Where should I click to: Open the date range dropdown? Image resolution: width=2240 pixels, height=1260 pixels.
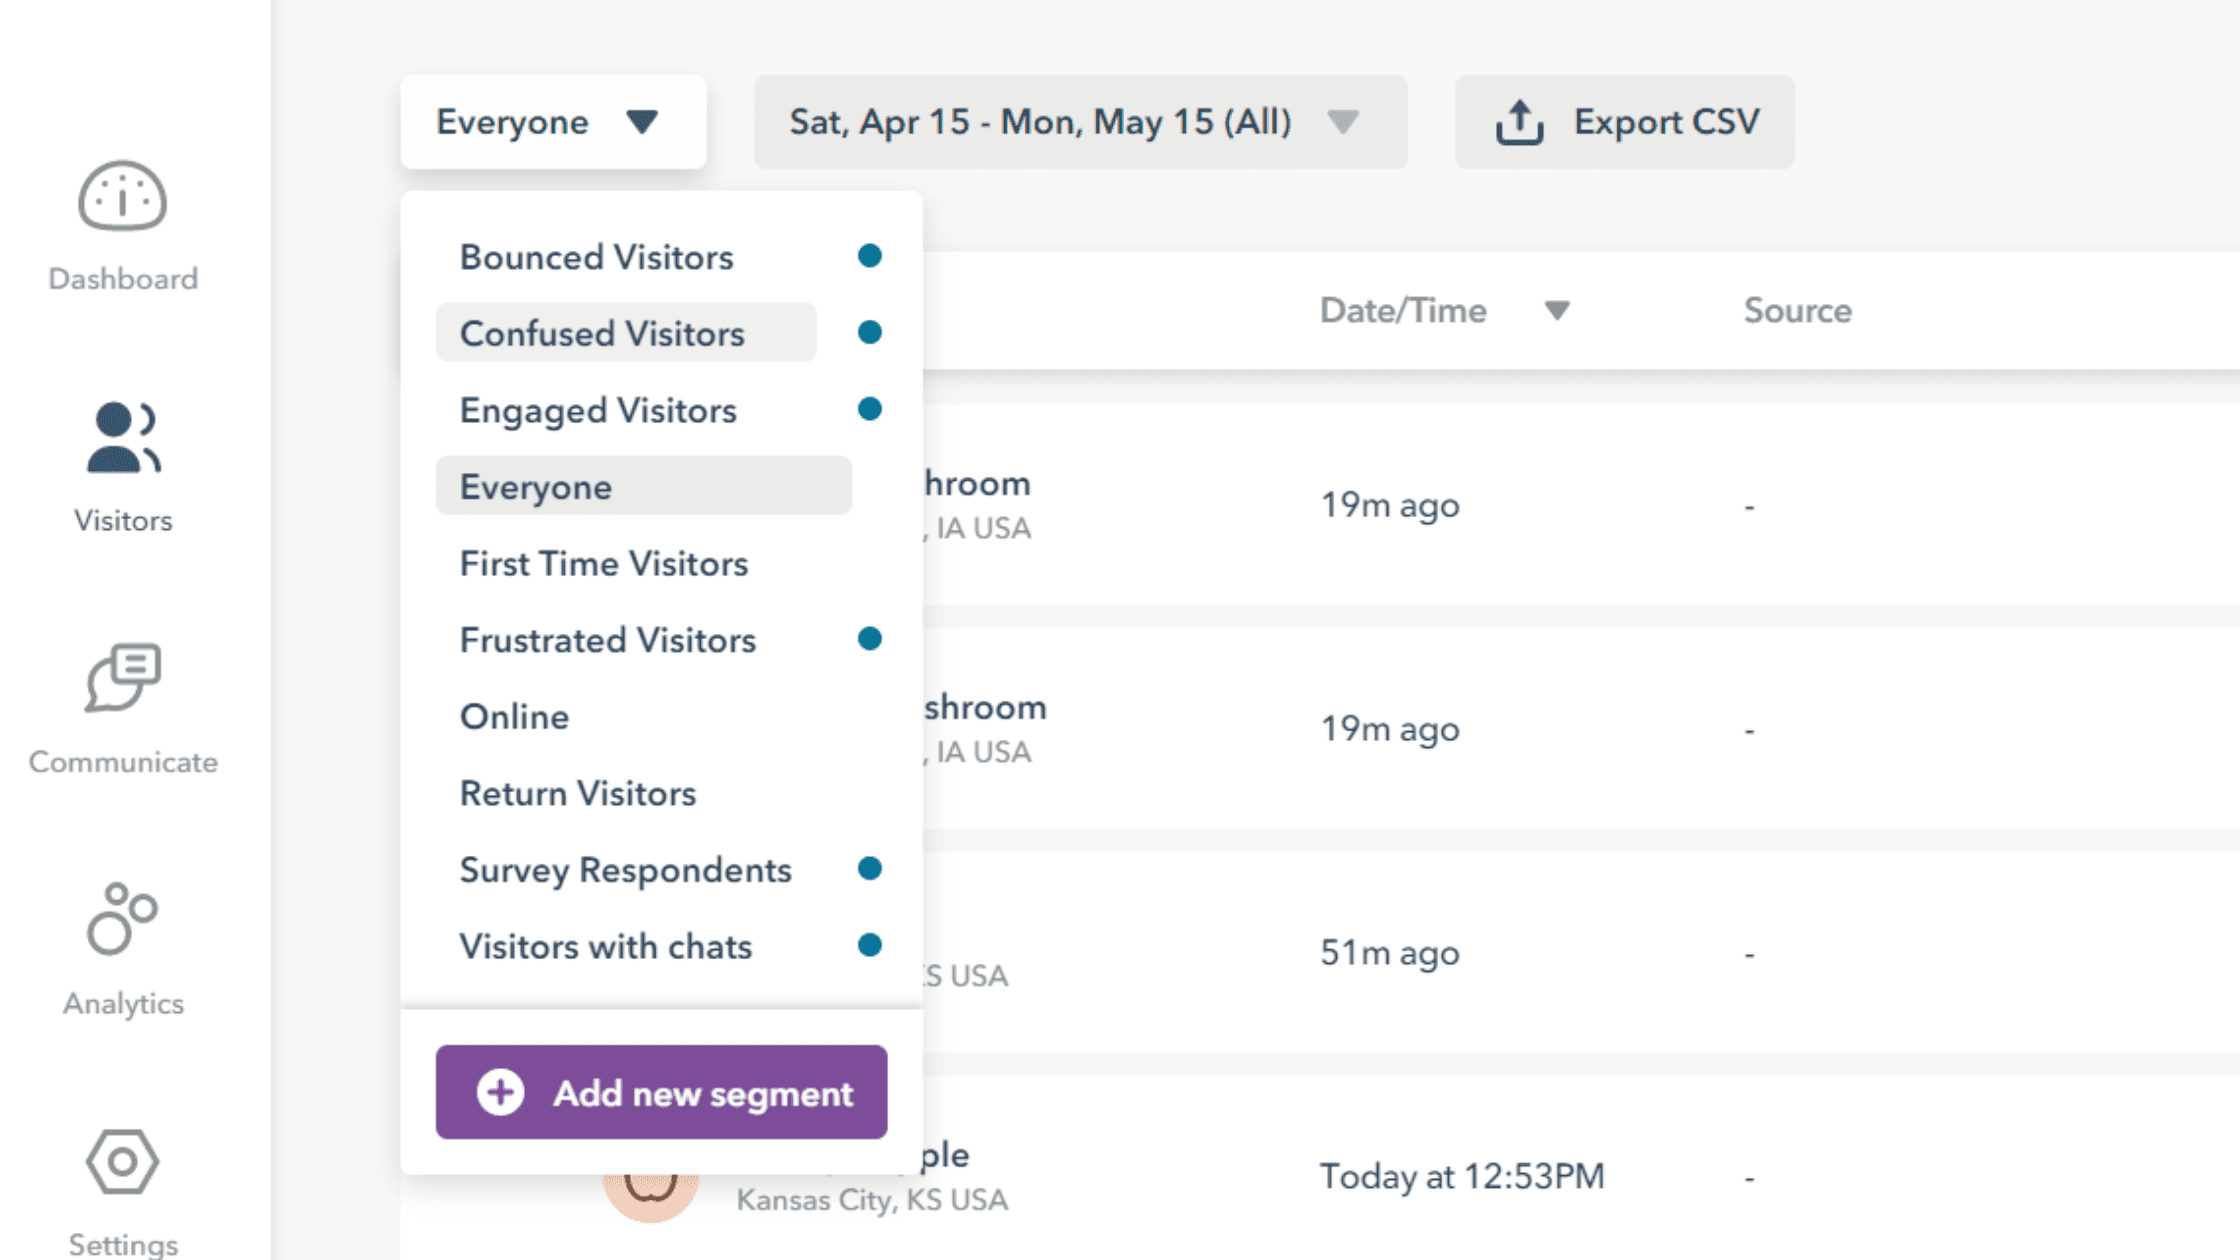(x=1081, y=122)
